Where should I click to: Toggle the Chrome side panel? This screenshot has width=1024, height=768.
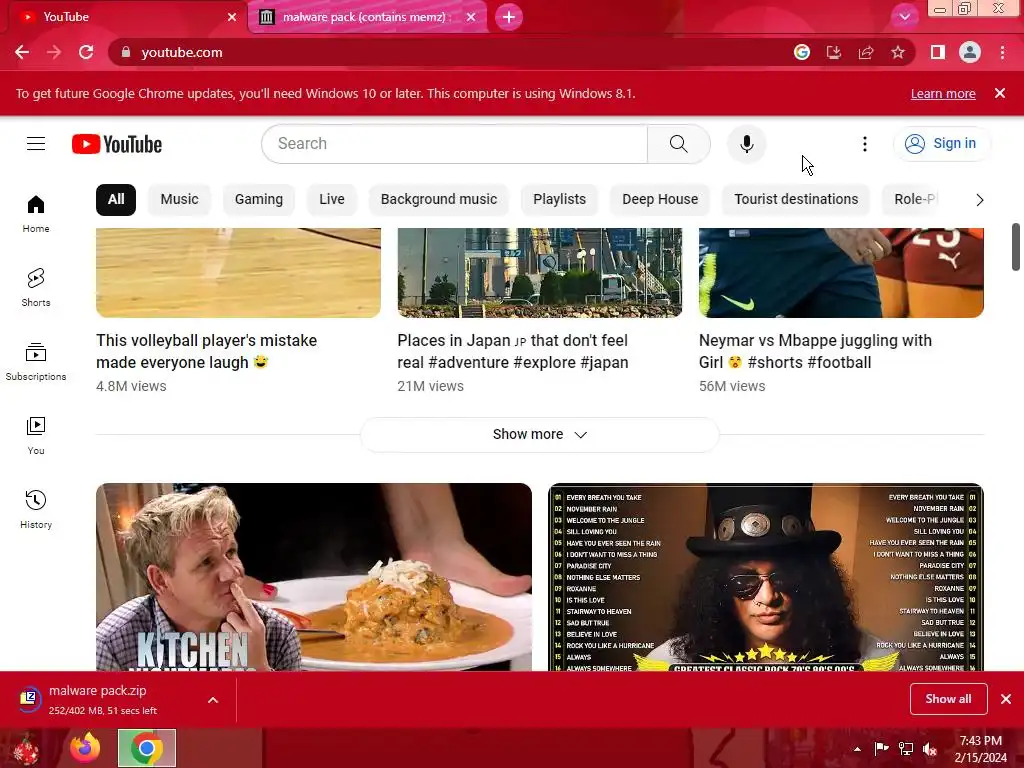point(938,52)
